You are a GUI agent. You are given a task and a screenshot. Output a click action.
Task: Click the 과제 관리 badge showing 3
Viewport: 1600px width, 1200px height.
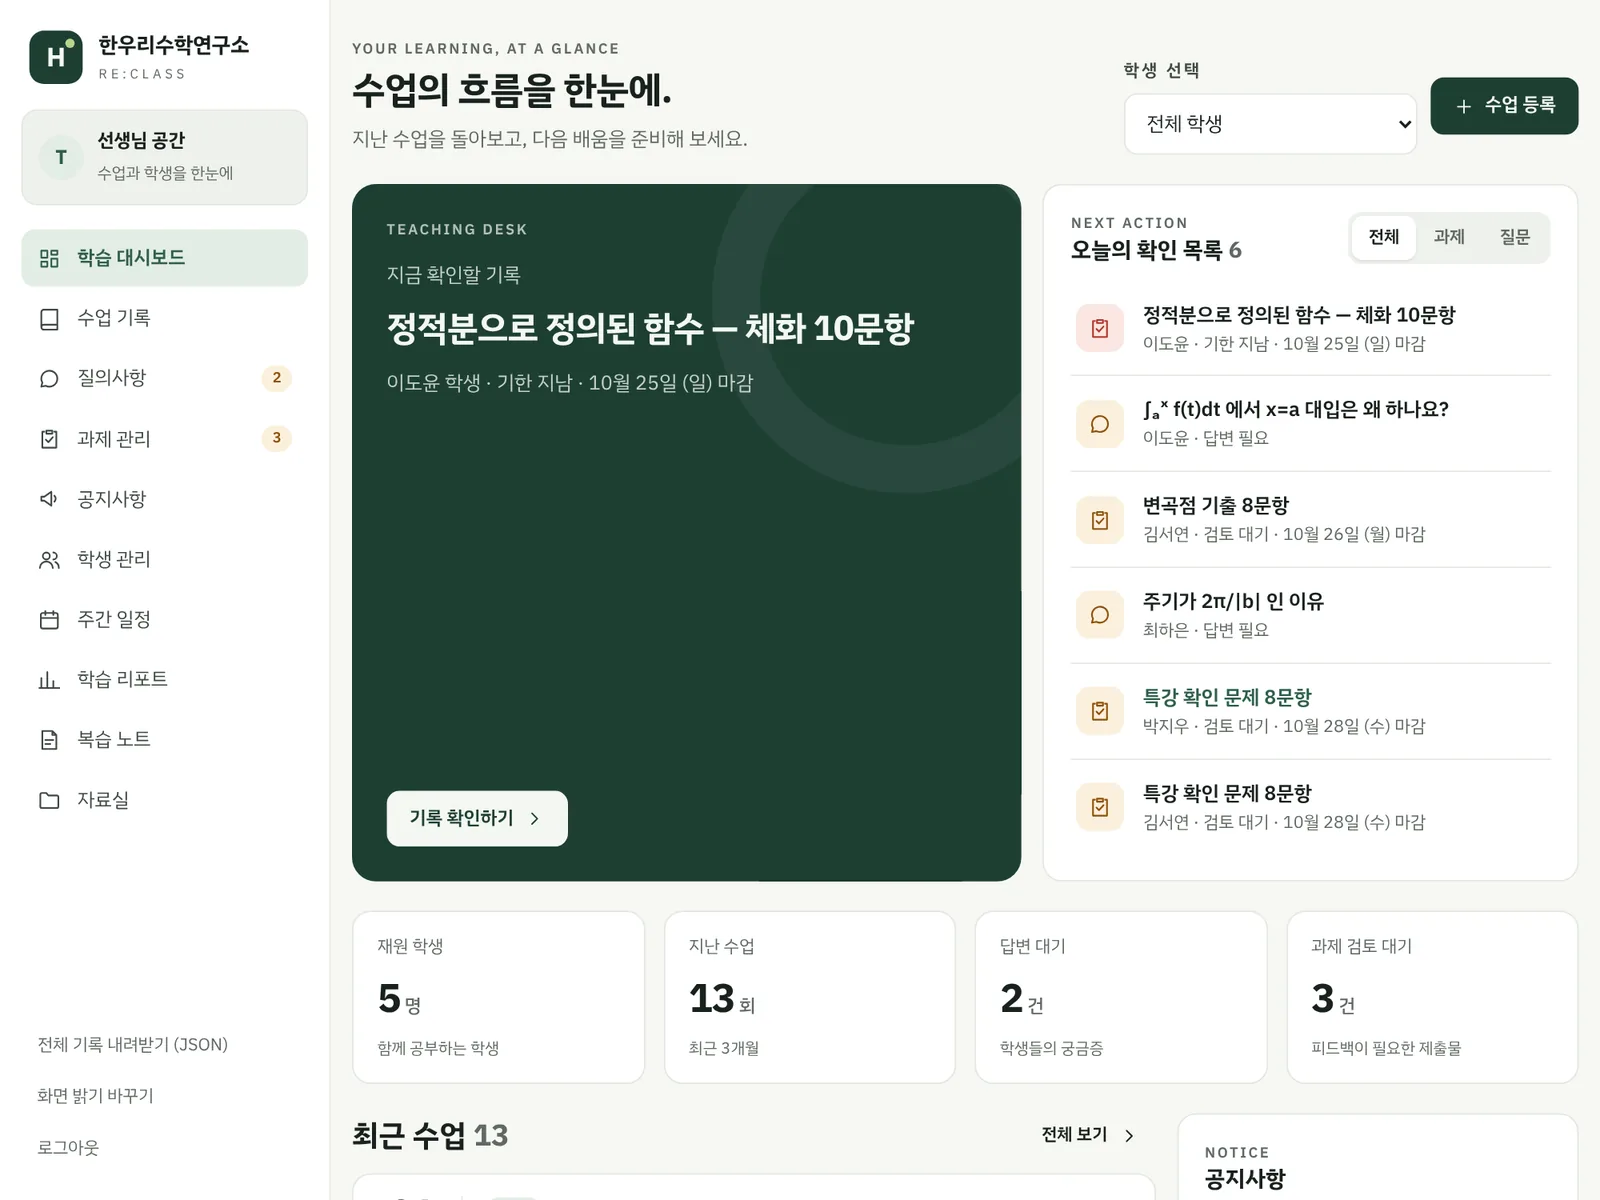point(277,438)
